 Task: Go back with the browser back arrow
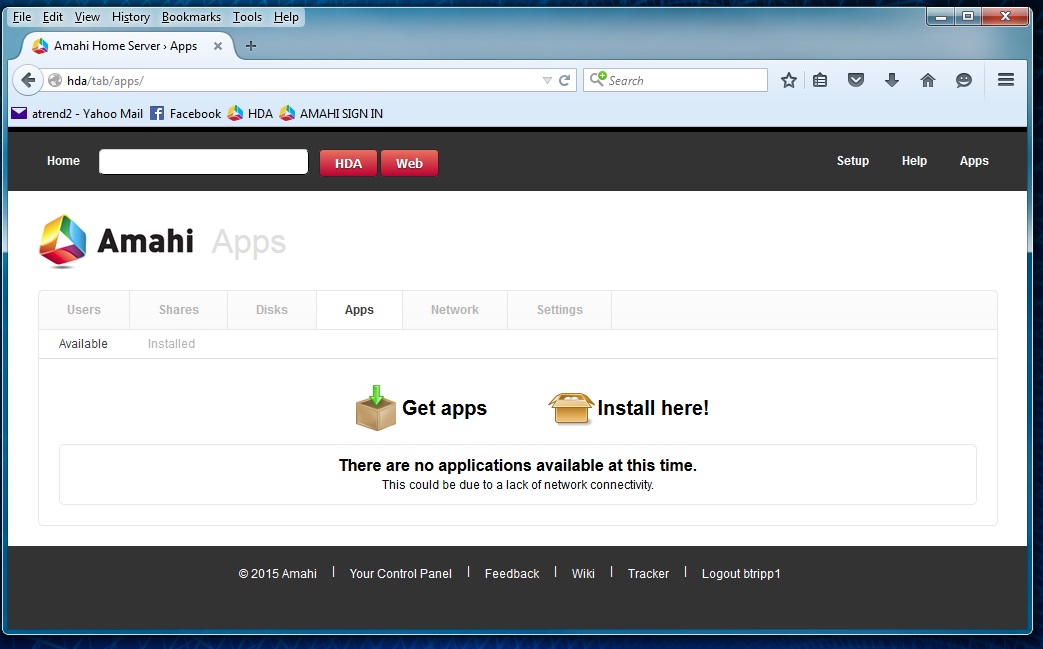[x=27, y=80]
